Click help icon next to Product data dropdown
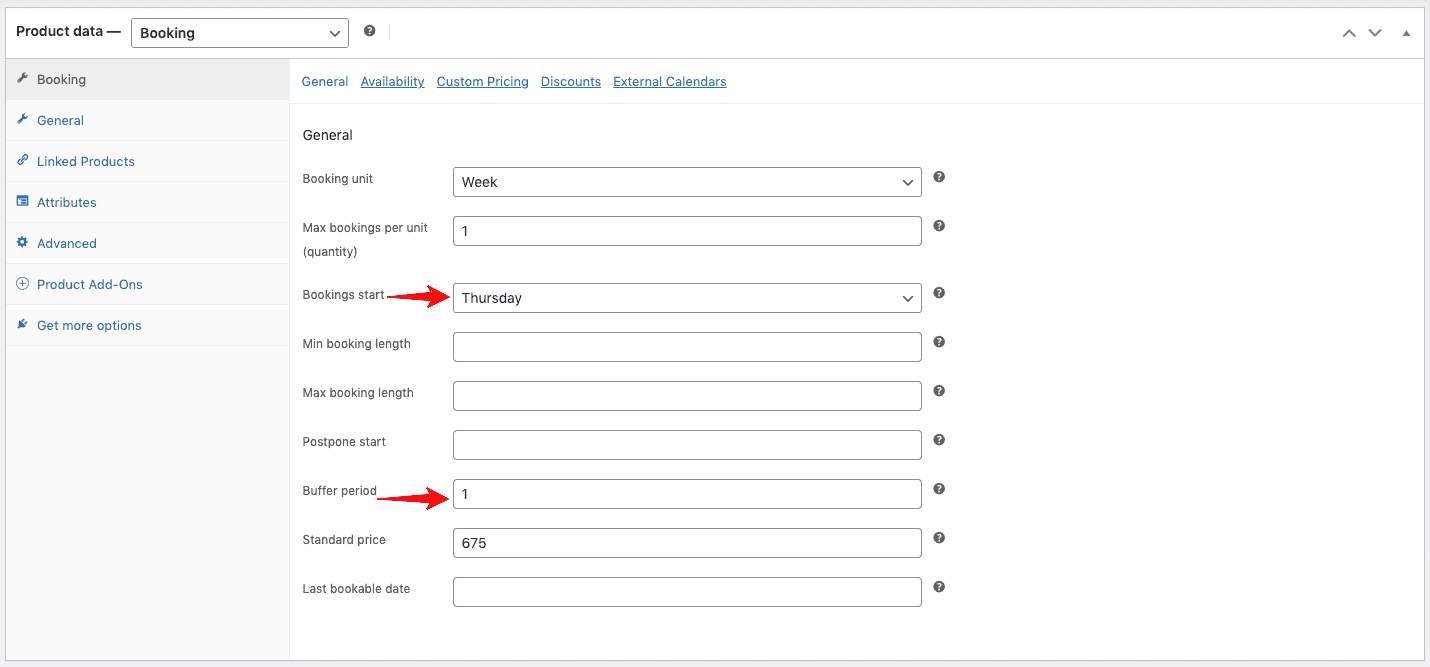Viewport: 1430px width, 667px height. pos(369,31)
